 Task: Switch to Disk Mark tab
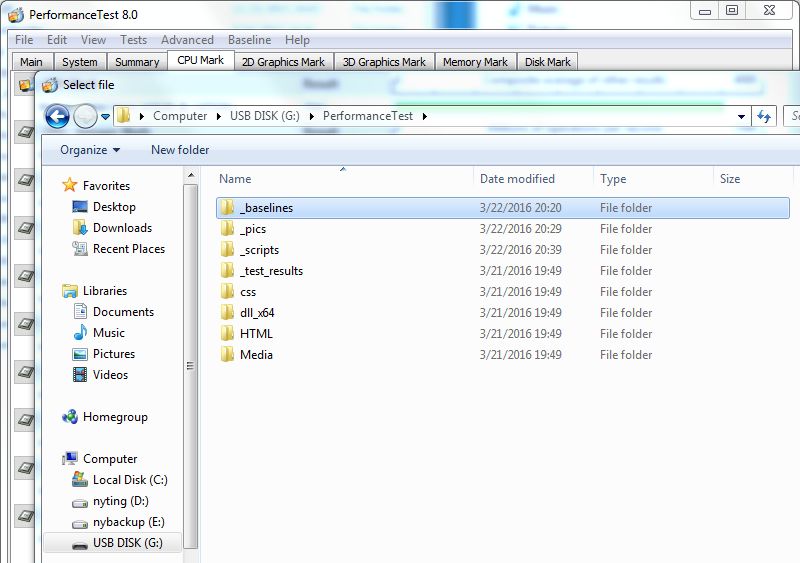(547, 62)
